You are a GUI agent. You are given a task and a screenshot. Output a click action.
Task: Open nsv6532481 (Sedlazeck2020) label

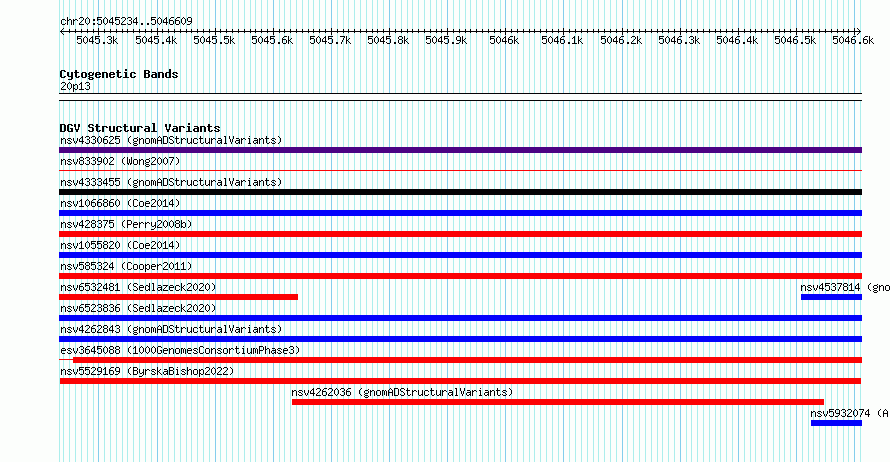click(138, 287)
